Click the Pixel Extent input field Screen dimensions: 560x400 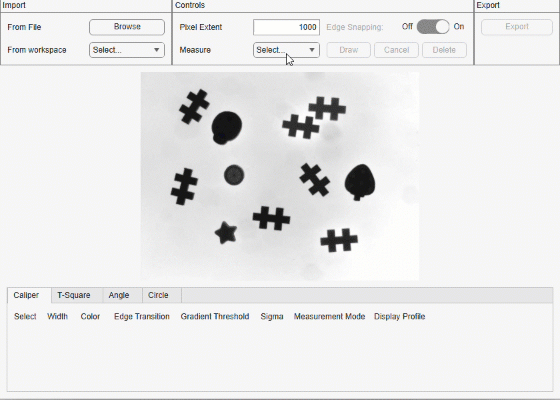click(286, 27)
